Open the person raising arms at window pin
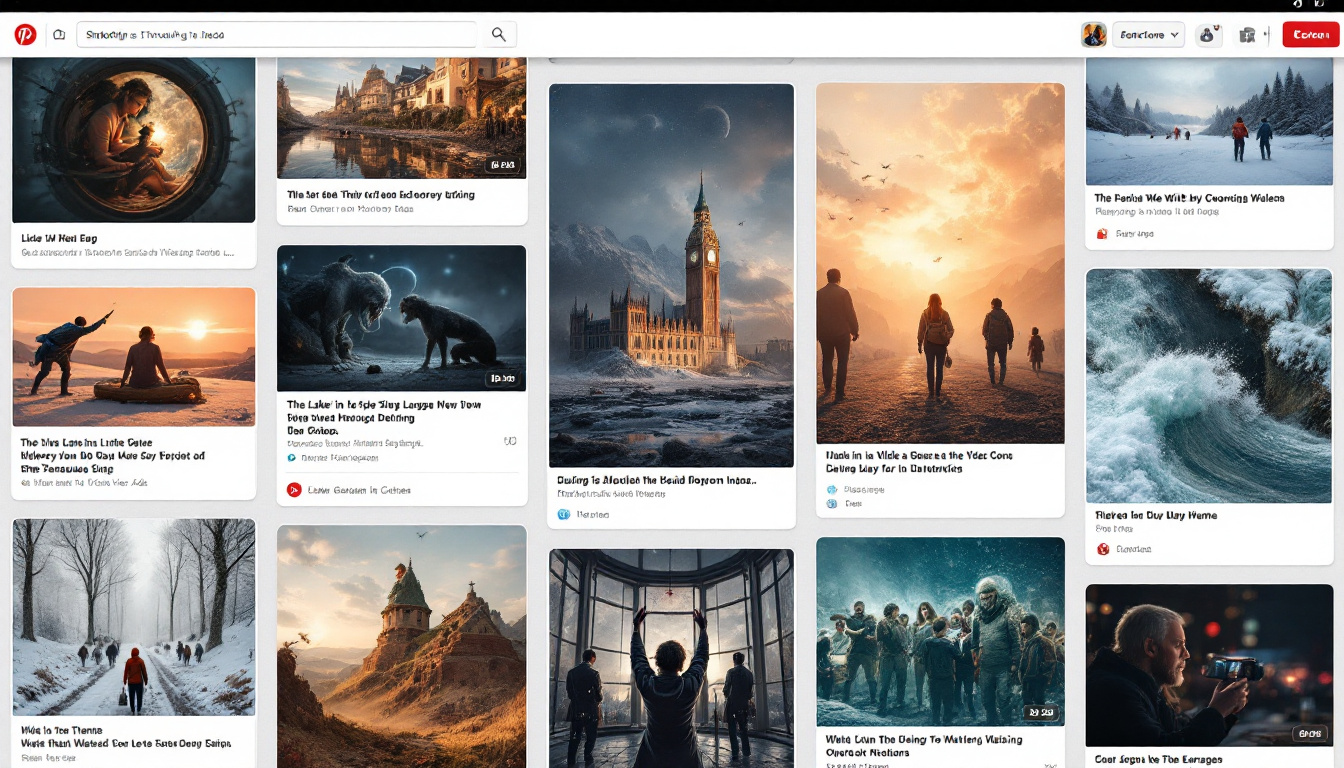1344x768 pixels. [671, 658]
